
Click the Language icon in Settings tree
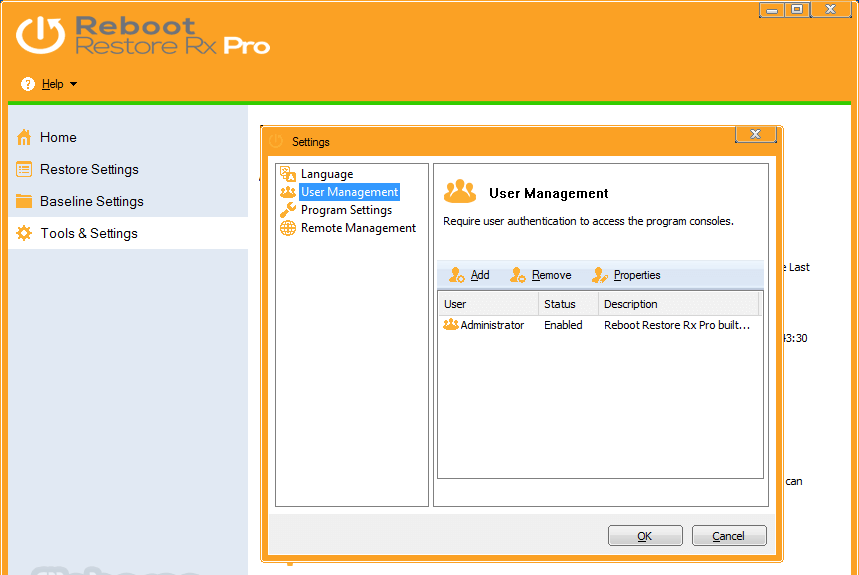tap(288, 174)
